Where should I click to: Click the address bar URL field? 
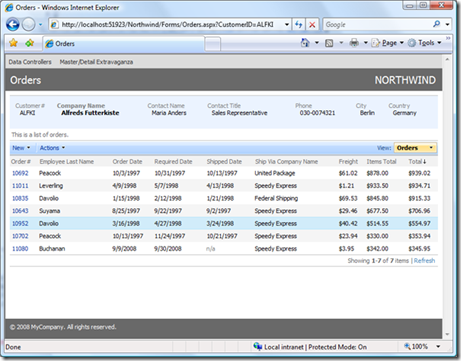pyautogui.click(x=167, y=25)
